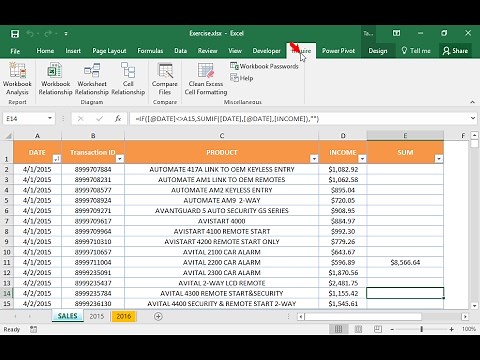Select cell AVISTART 4000
480x360 pixels.
222,221
